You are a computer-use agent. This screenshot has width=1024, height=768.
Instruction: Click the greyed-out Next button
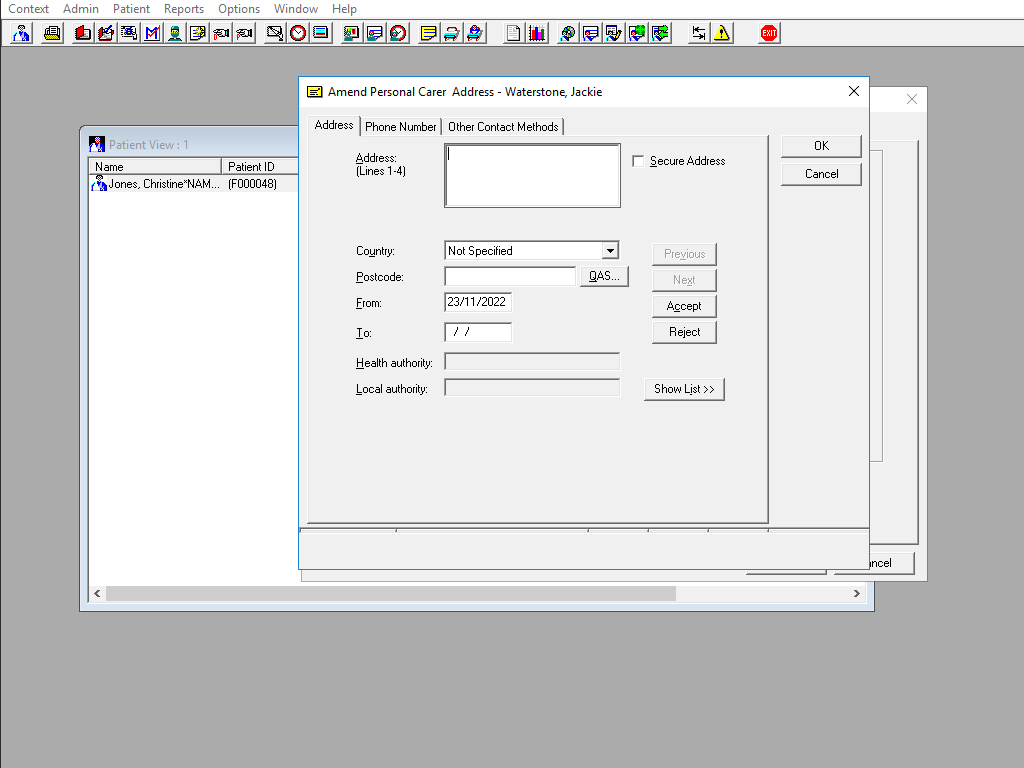(684, 280)
